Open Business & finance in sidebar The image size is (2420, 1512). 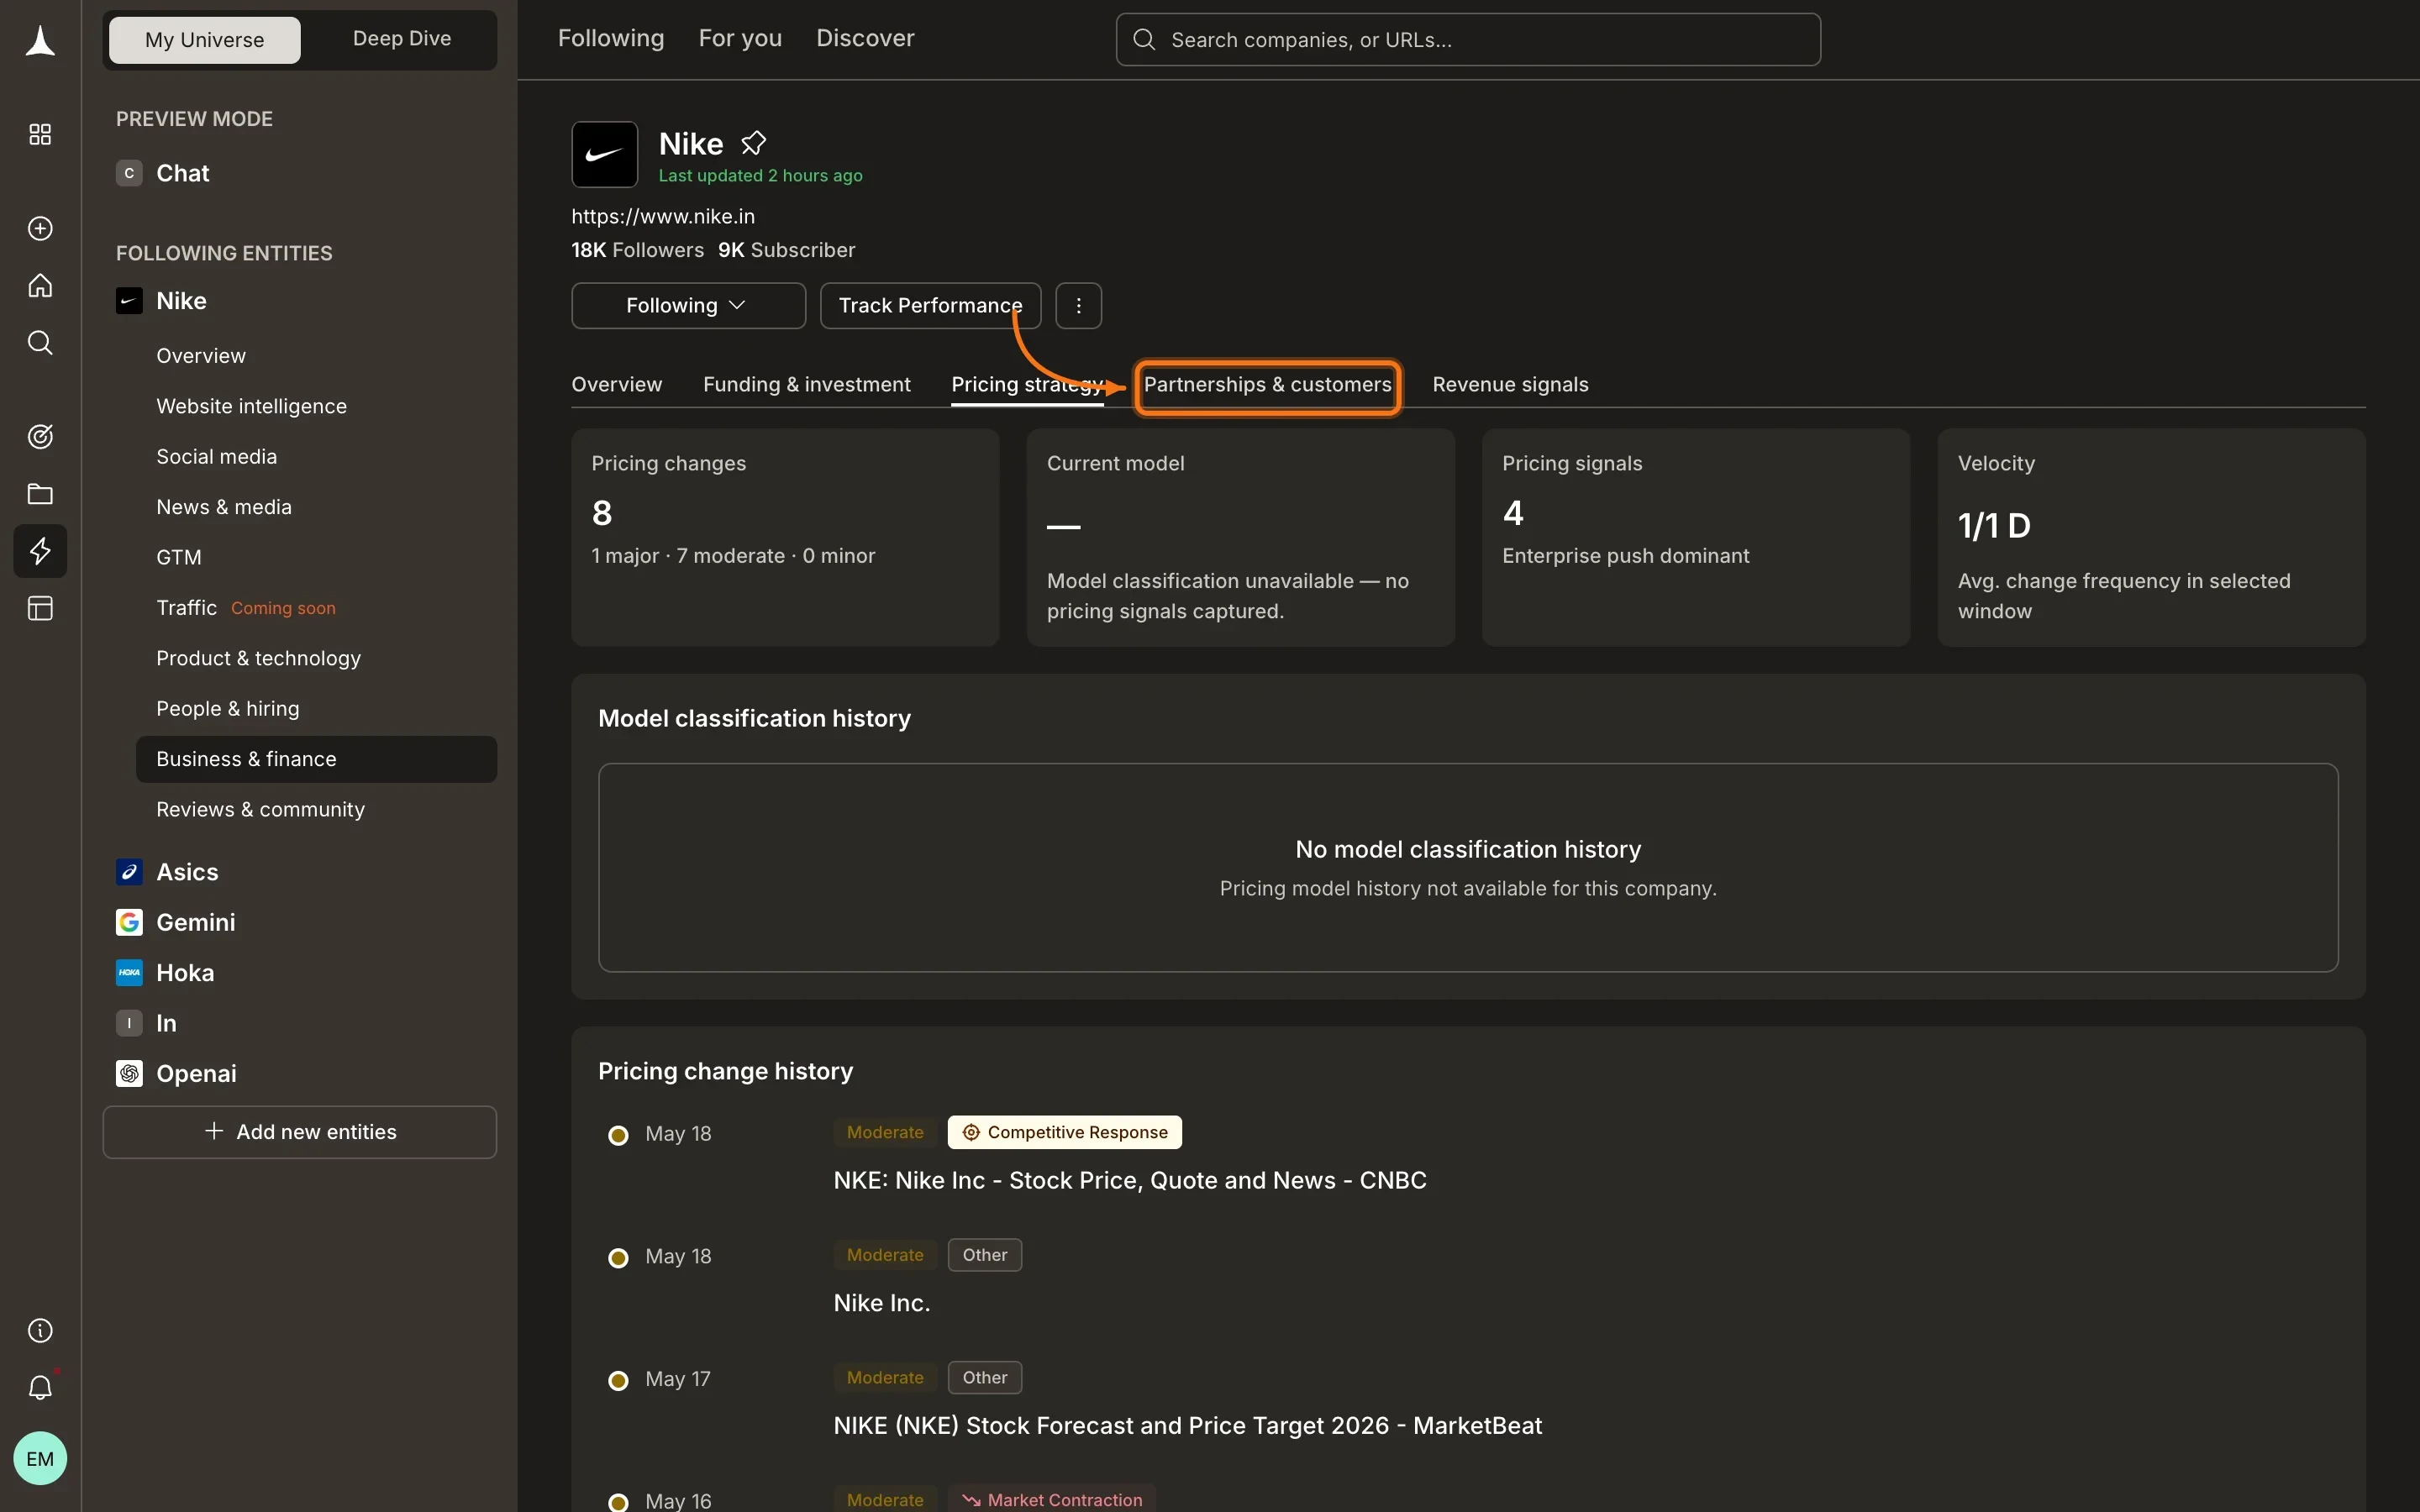pos(316,759)
